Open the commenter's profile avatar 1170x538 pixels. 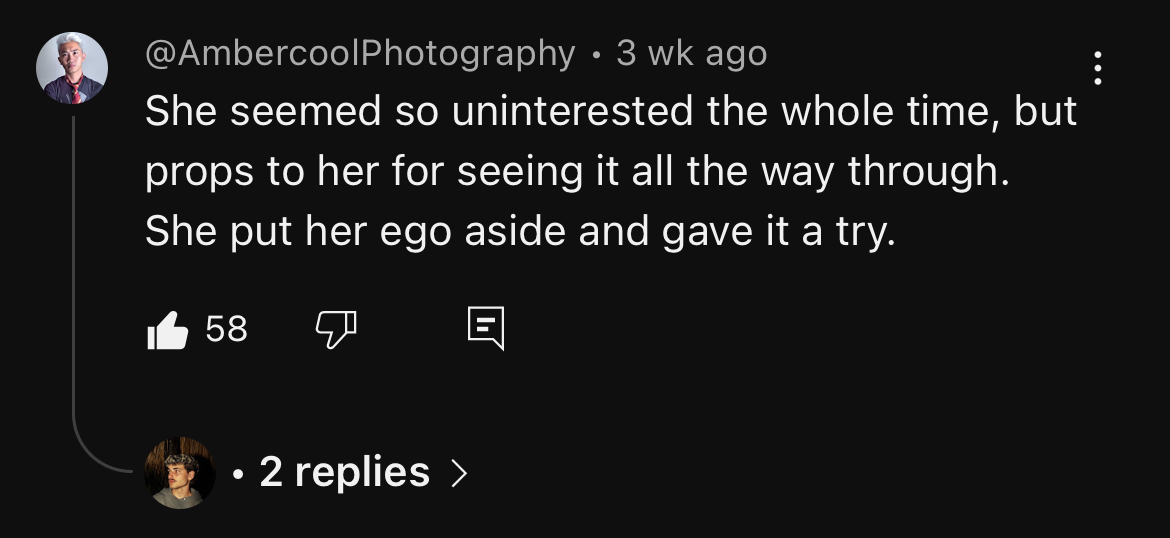coord(72,68)
